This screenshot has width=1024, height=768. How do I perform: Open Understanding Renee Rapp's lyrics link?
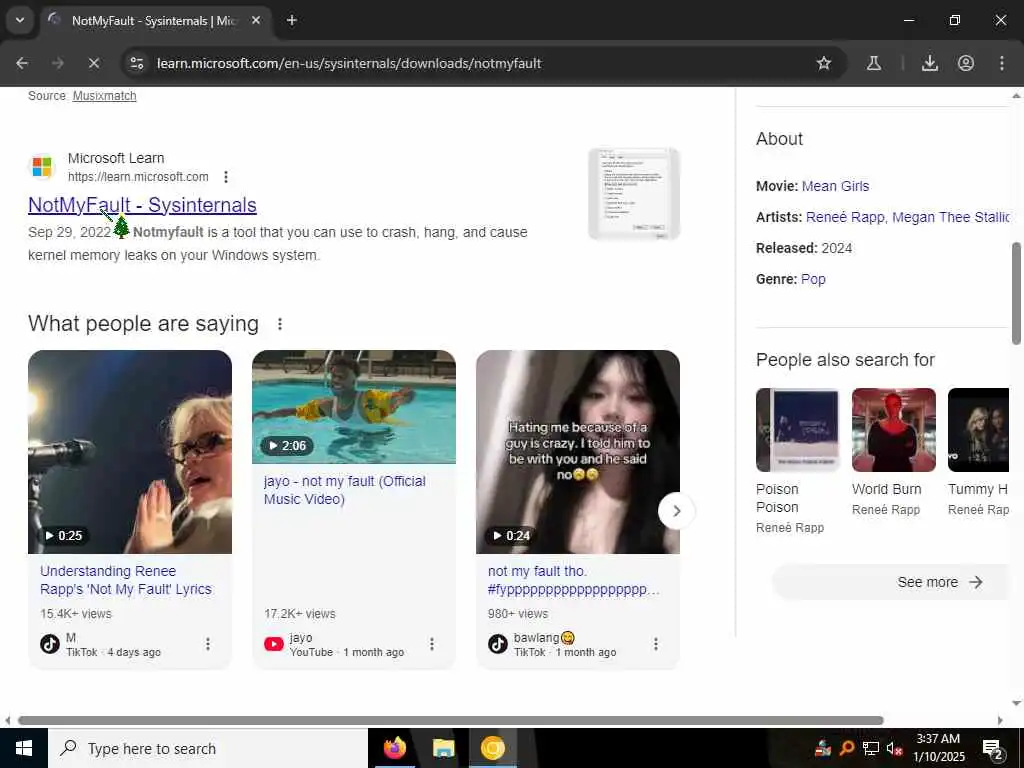[126, 580]
